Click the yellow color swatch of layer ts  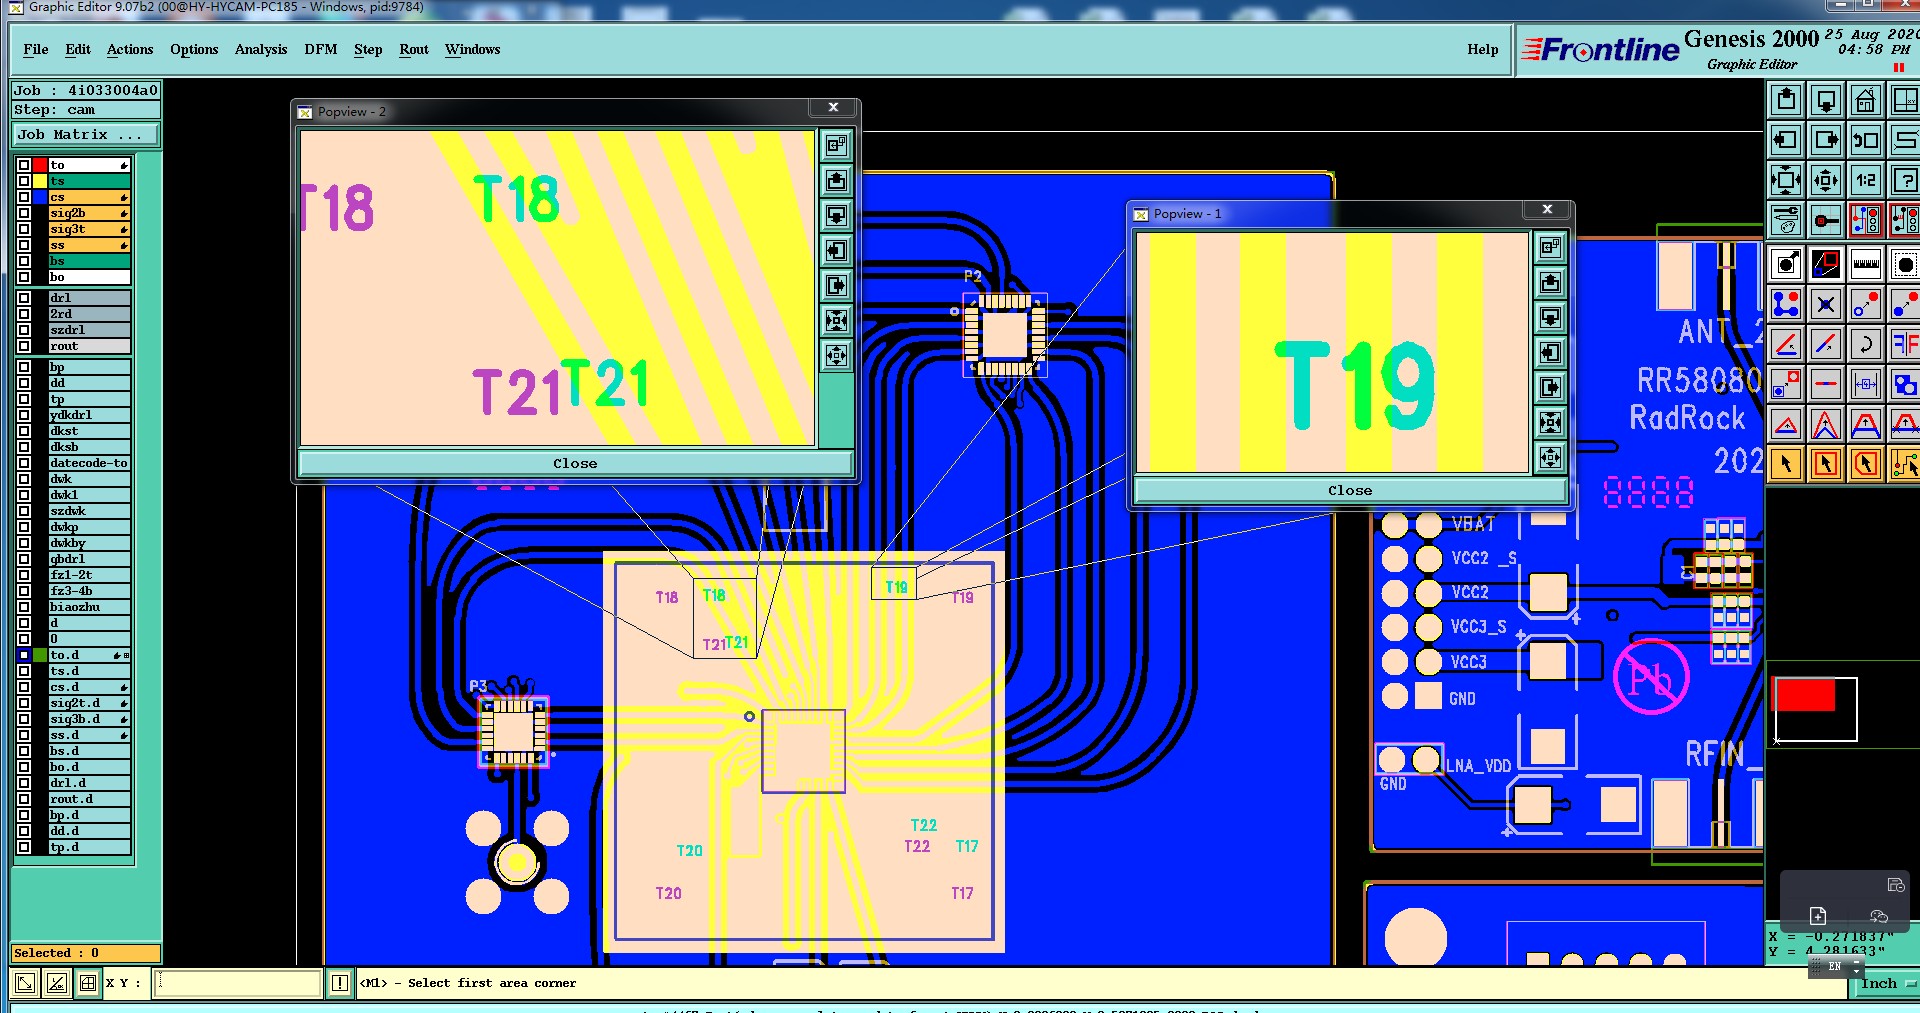40,181
